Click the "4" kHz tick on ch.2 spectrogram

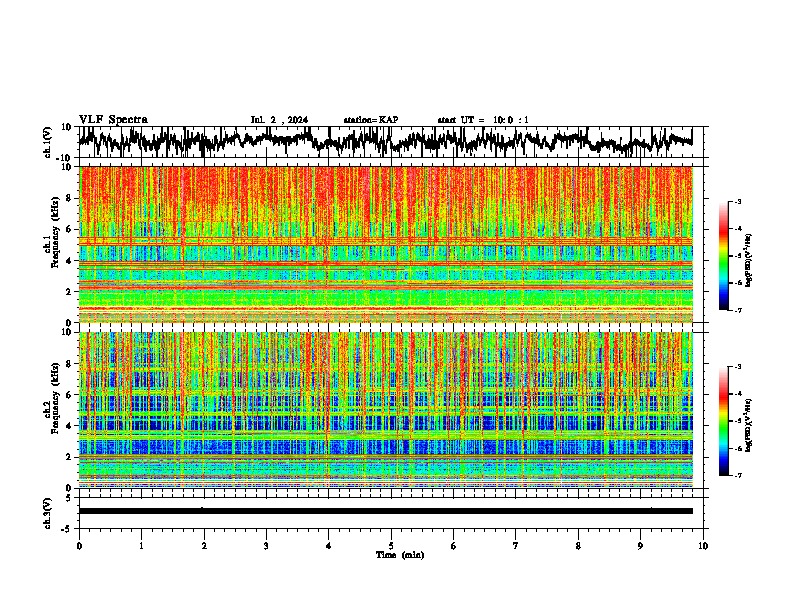[70, 426]
